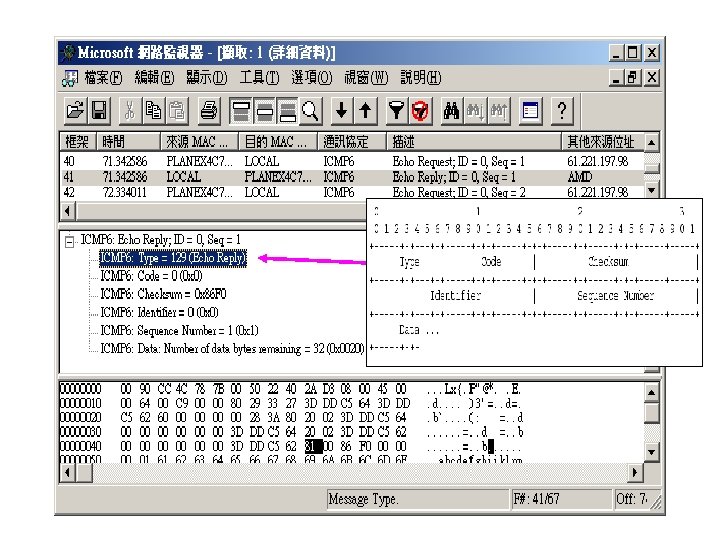Select ICMP6: Data bytes remaining line

232,349
